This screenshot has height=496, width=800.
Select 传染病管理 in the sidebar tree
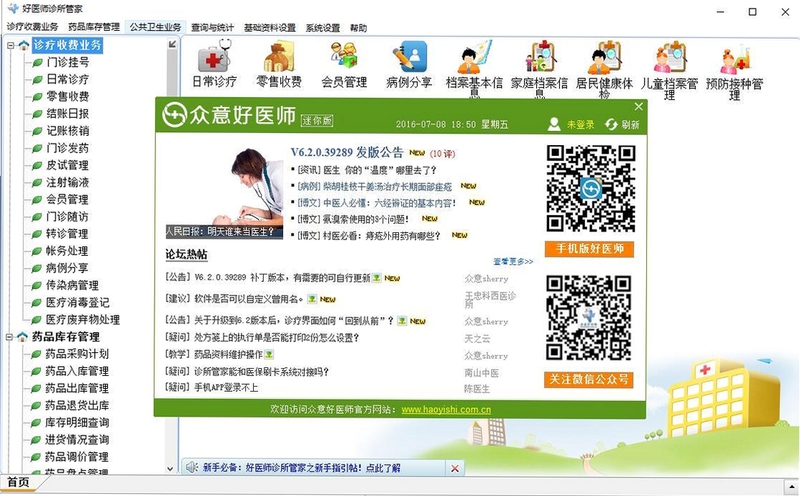coord(72,285)
